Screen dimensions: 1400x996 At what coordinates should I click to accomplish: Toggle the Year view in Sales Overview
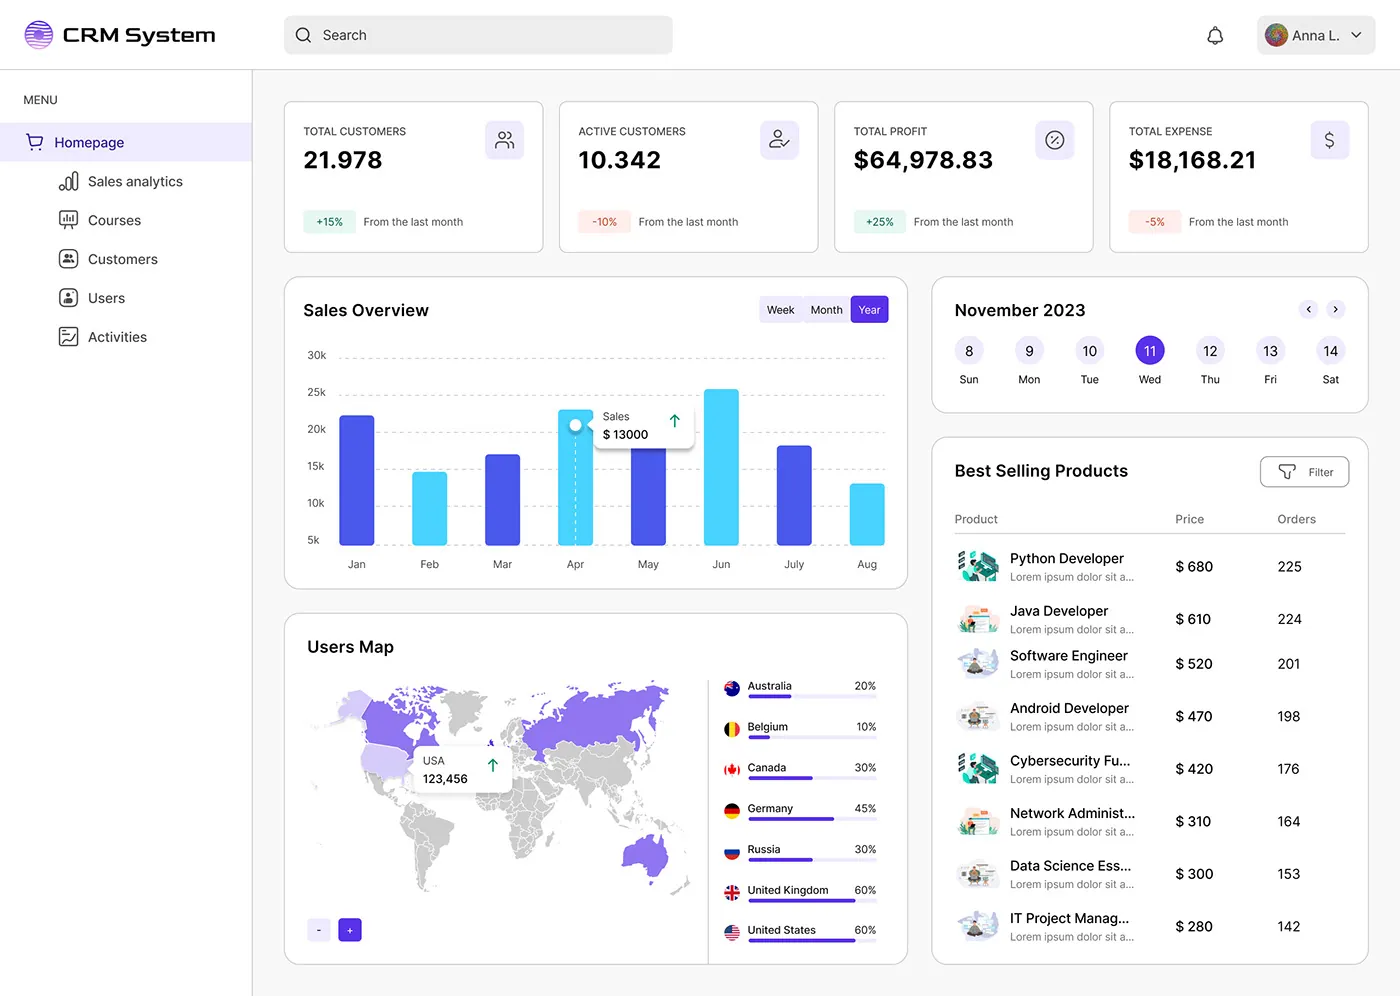(868, 309)
